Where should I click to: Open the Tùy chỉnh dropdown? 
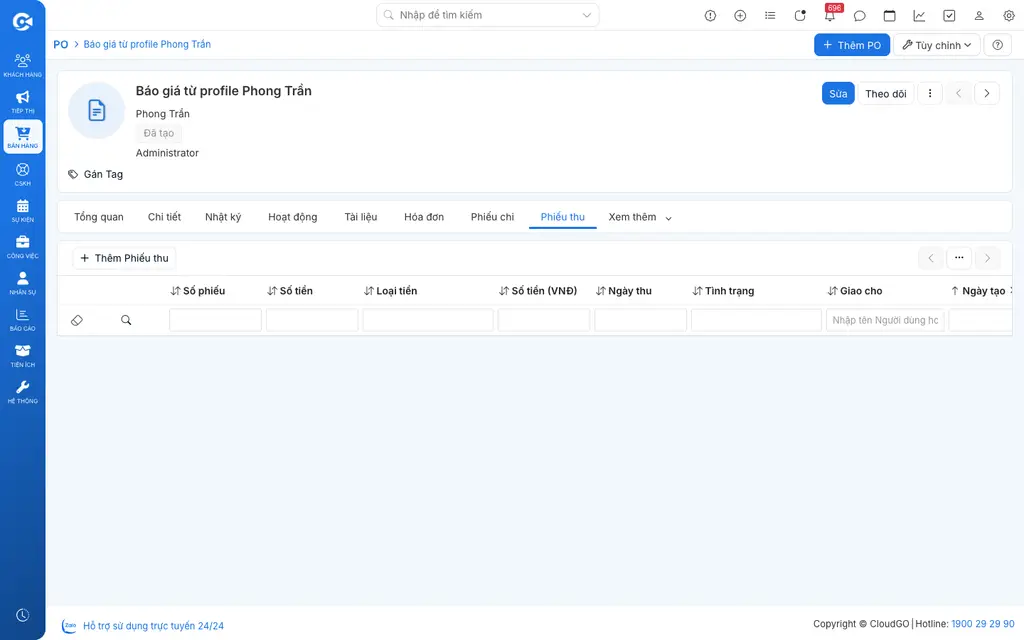(x=936, y=45)
